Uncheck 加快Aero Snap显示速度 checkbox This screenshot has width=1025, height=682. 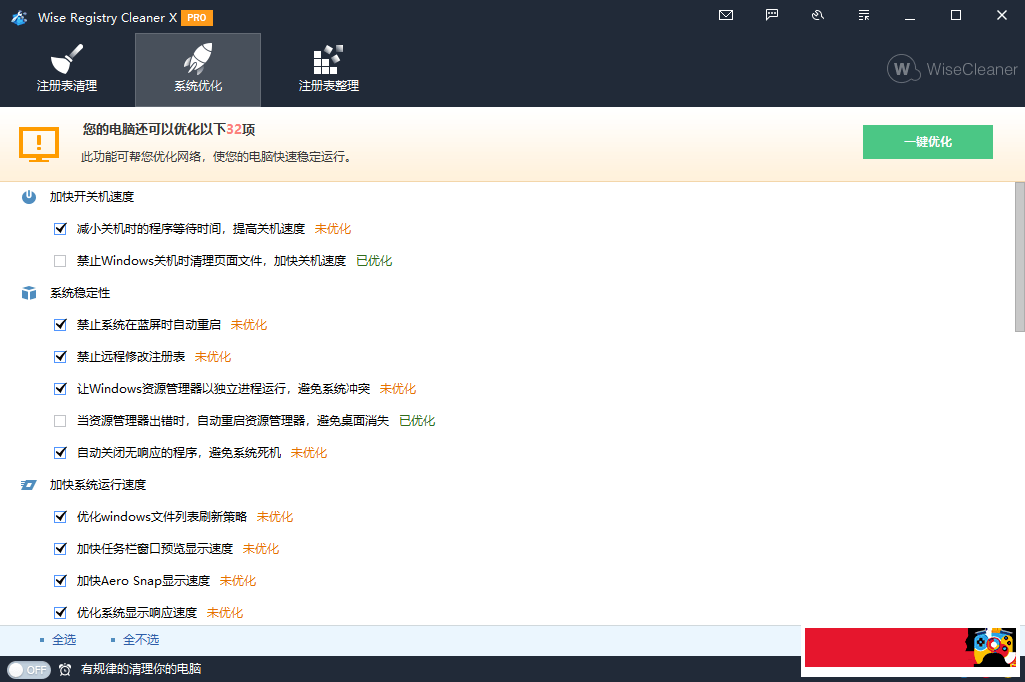pos(60,581)
